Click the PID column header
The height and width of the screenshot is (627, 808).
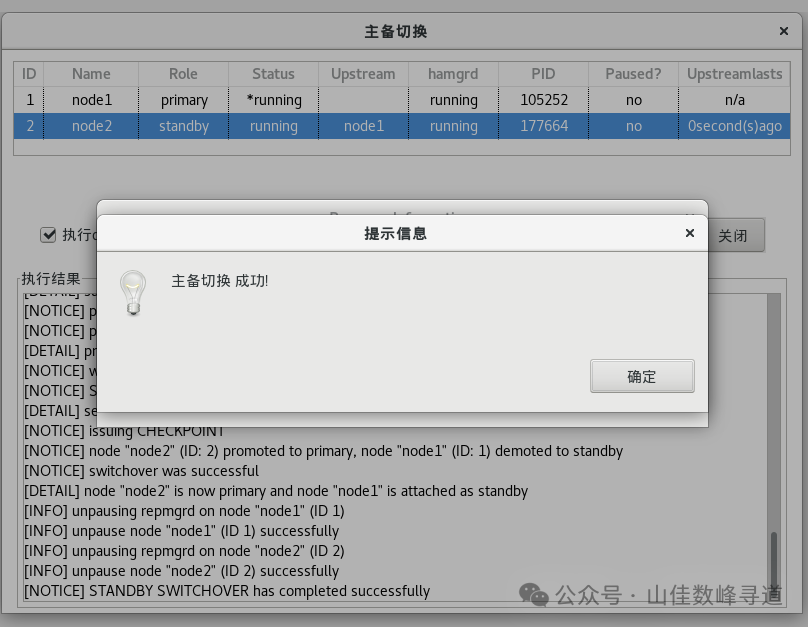pyautogui.click(x=543, y=74)
